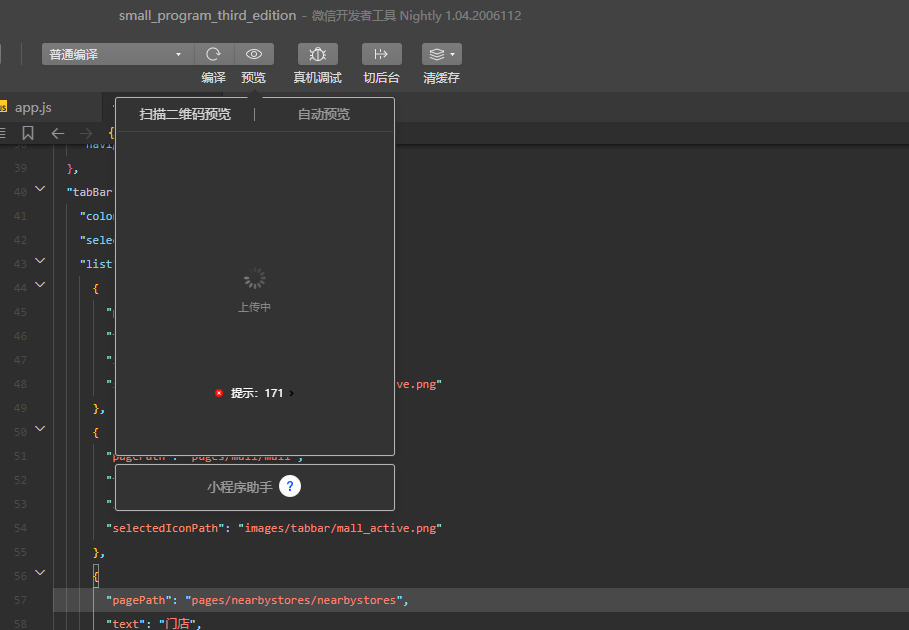909x630 pixels.
Task: Open the 普通编译 compile mode dropdown
Action: [118, 54]
